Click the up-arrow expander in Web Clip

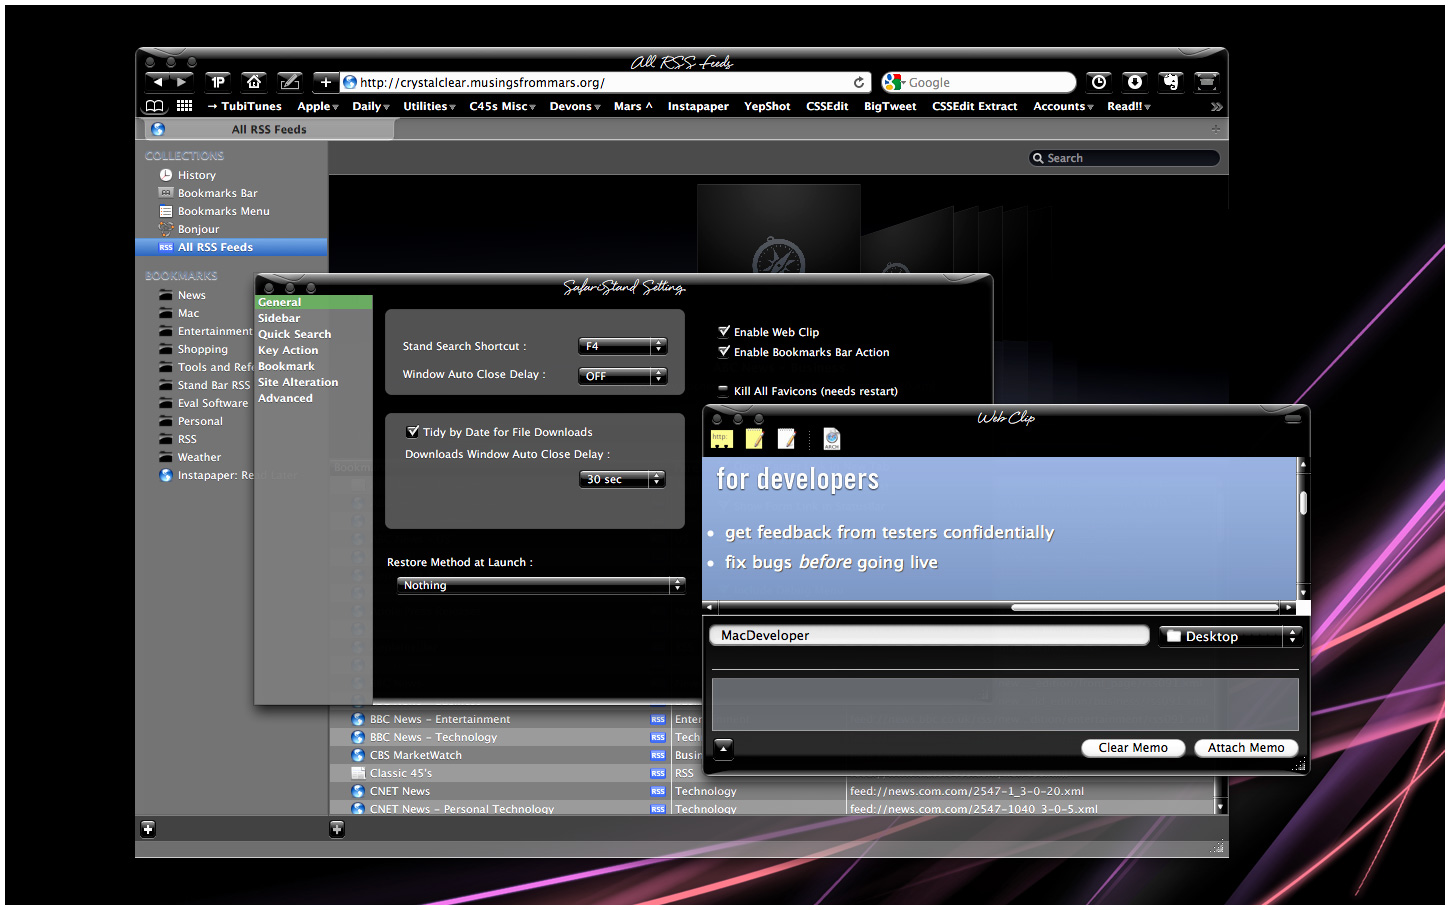point(724,747)
